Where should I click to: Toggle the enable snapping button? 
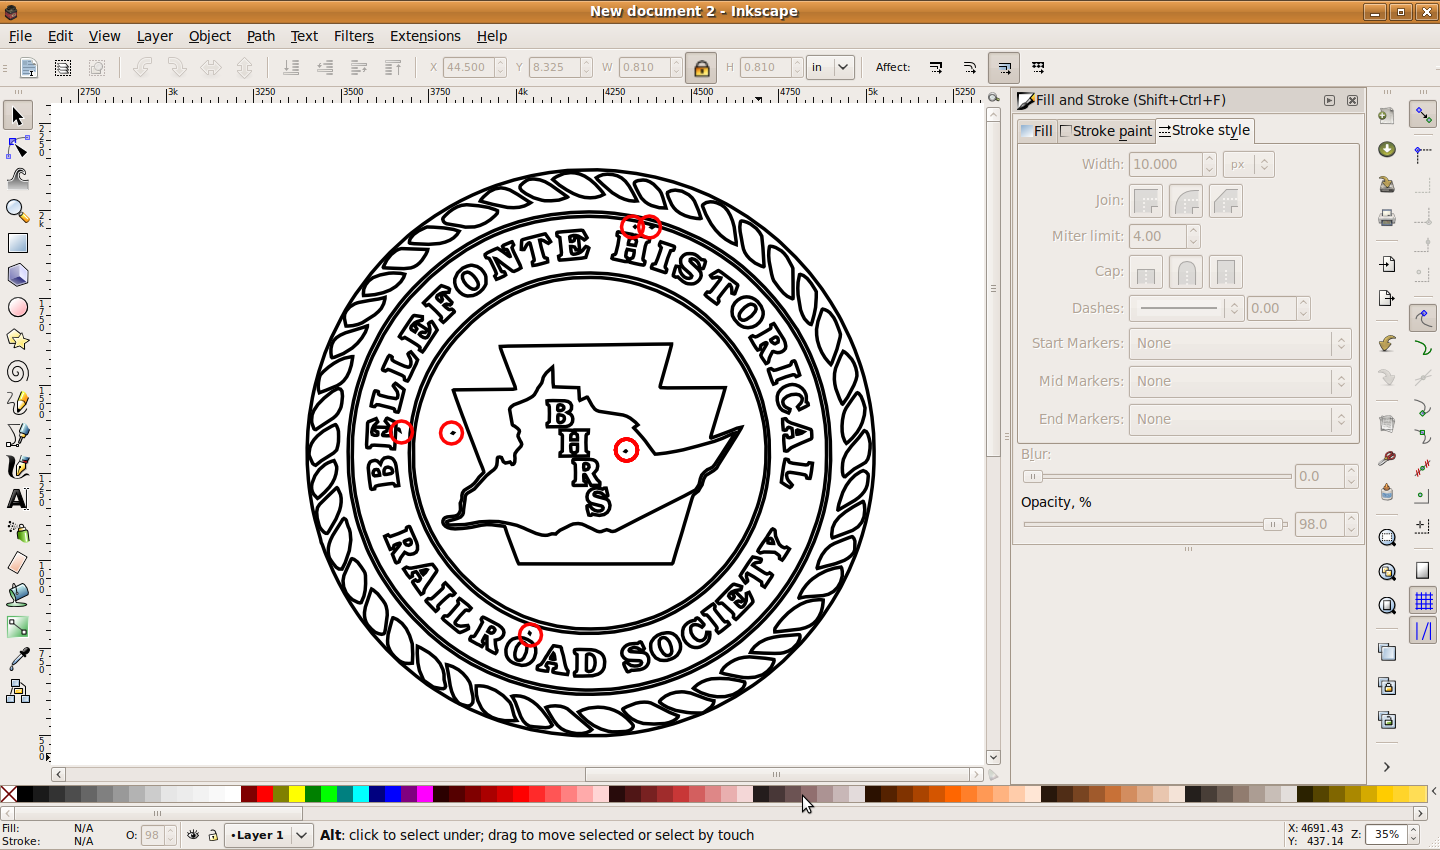[1423, 115]
